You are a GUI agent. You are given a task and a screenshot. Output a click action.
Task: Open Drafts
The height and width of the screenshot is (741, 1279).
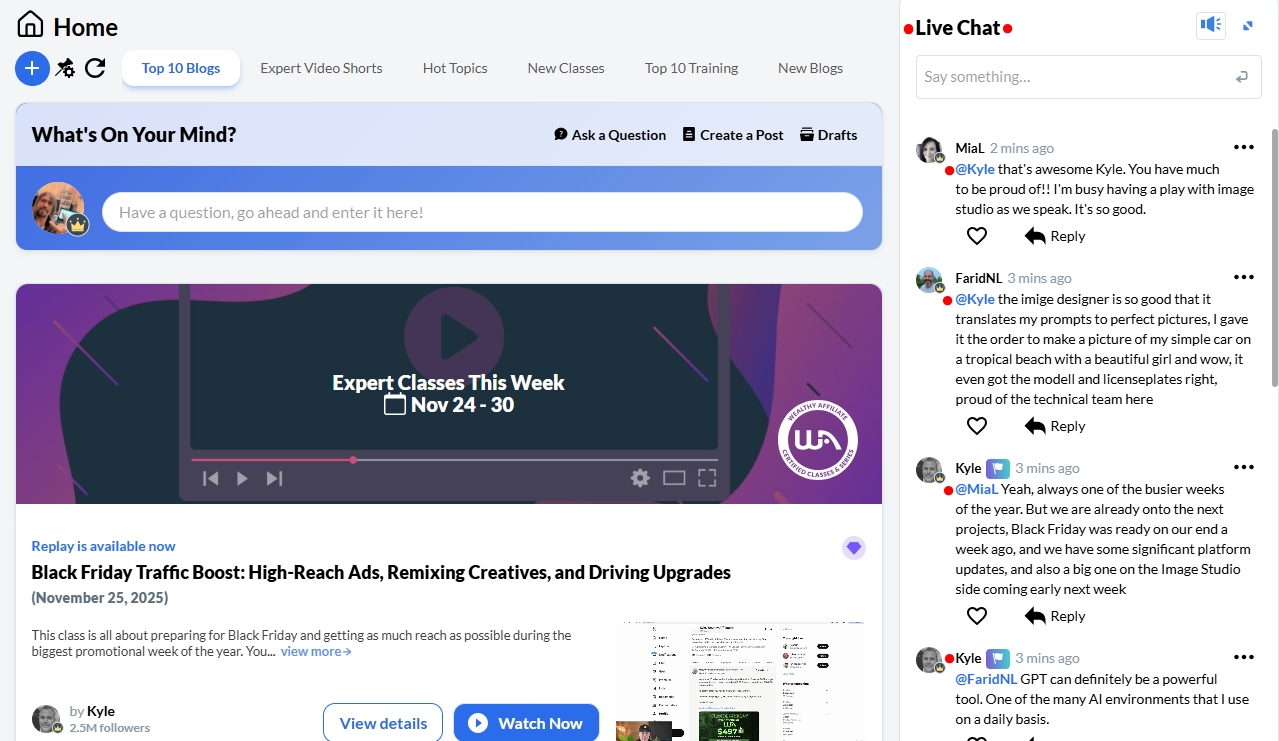coord(828,134)
